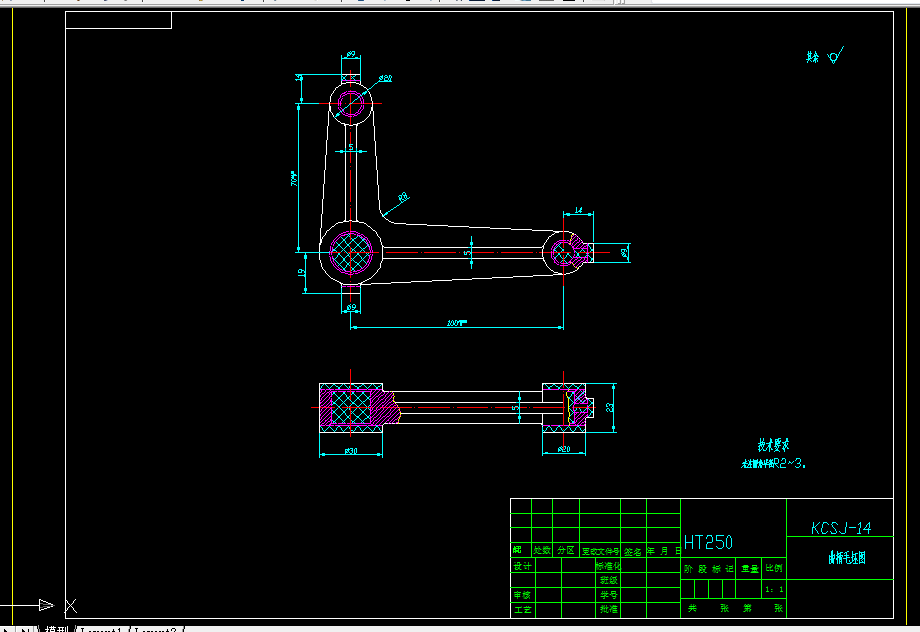The height and width of the screenshot is (632, 920).
Task: Click the 比例 title block cell
Action: pyautogui.click(x=774, y=568)
